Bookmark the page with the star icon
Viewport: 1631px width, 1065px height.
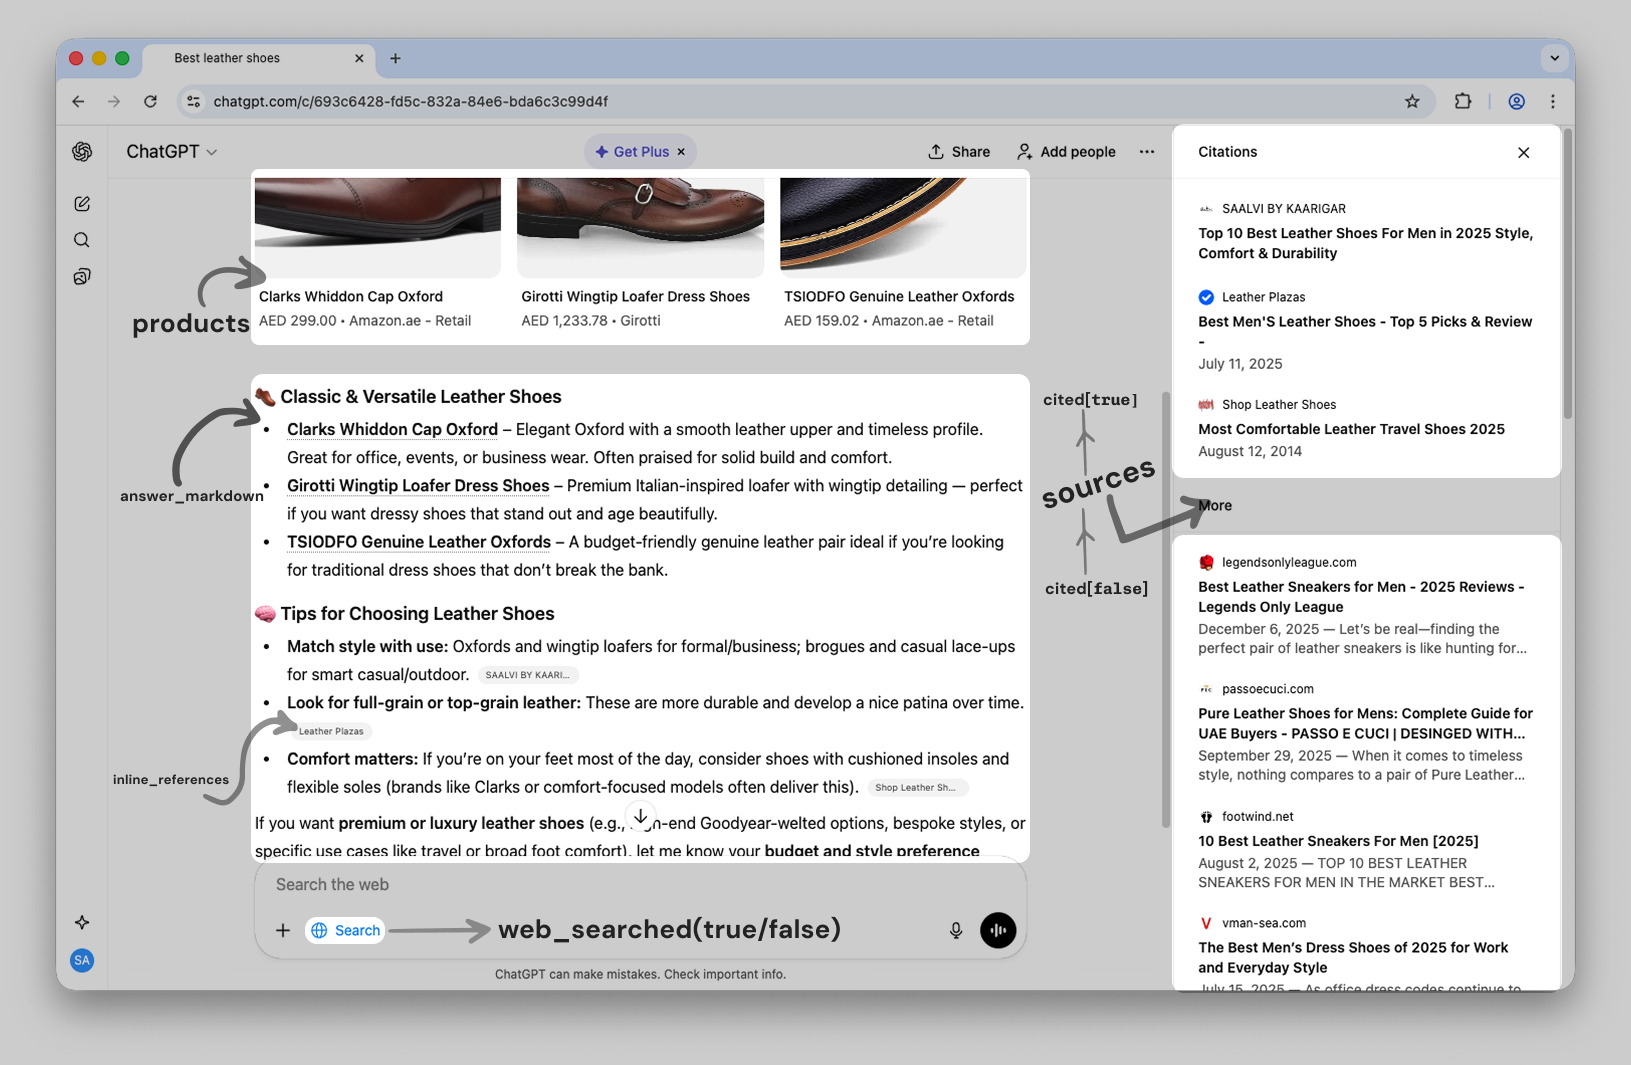1412,101
